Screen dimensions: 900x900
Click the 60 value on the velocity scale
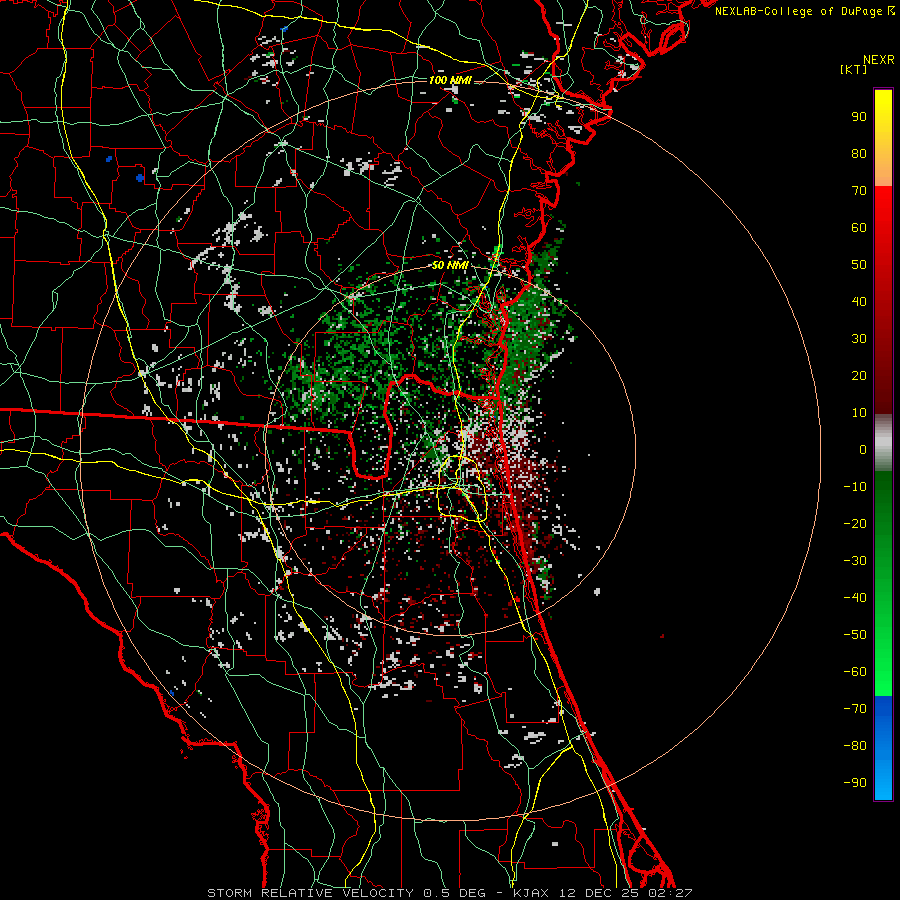(x=859, y=227)
